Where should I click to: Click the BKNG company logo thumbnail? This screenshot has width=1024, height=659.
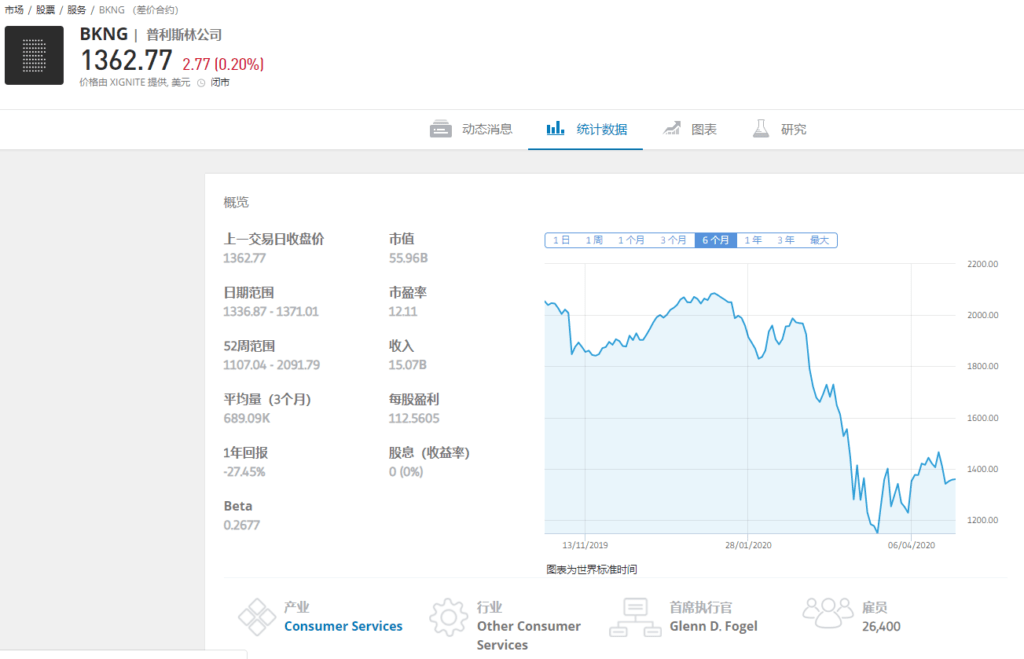[34, 56]
